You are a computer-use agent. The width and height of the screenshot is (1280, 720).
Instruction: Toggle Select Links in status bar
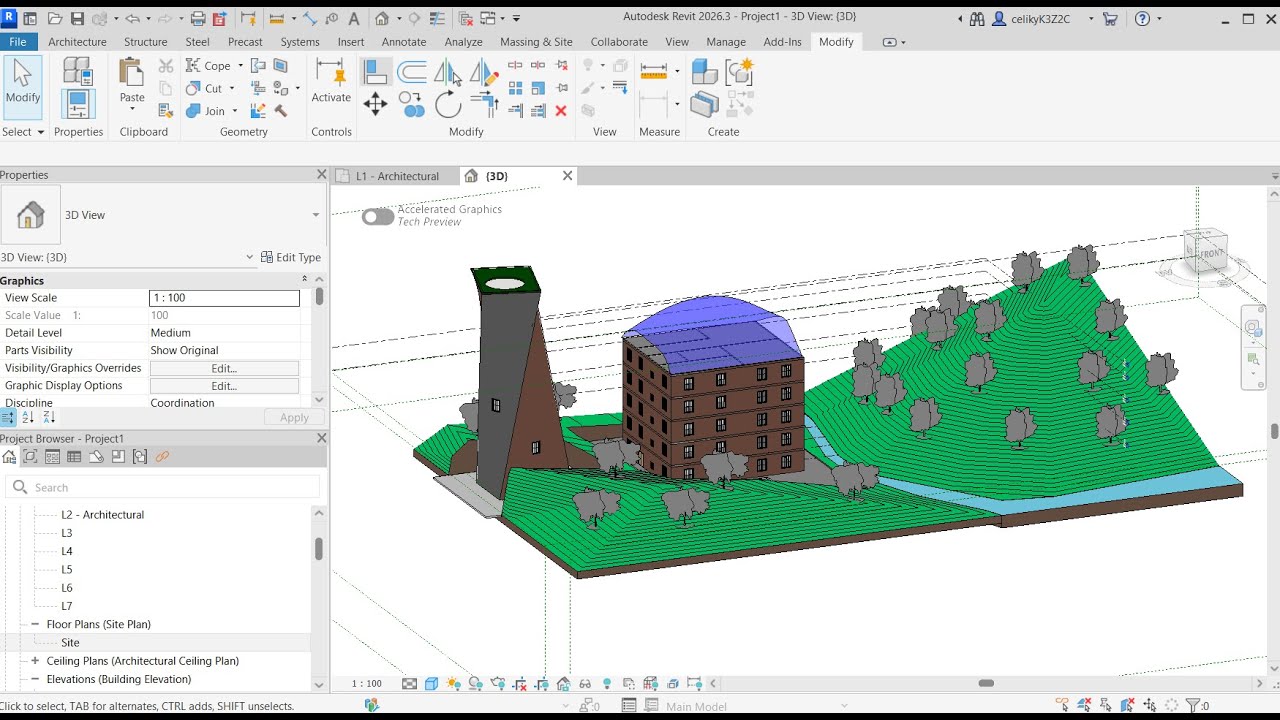1061,705
